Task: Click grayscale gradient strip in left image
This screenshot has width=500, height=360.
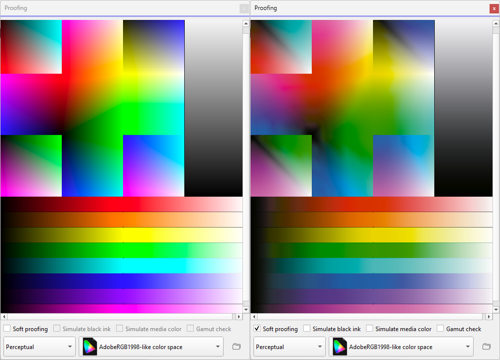Action: tap(214, 108)
